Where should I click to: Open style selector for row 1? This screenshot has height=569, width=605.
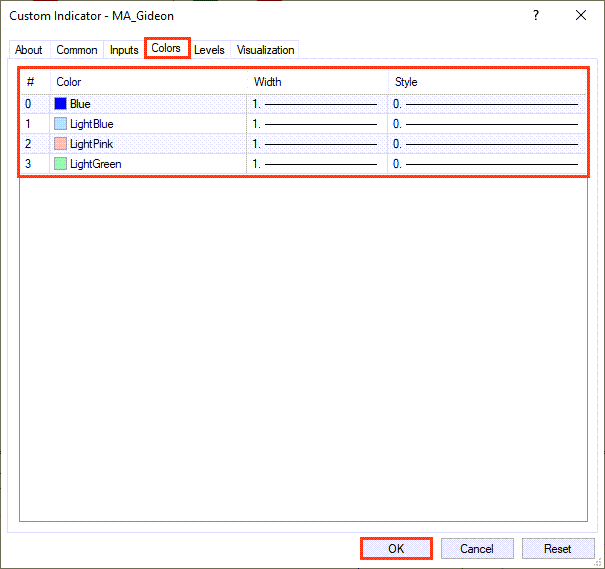click(x=487, y=124)
